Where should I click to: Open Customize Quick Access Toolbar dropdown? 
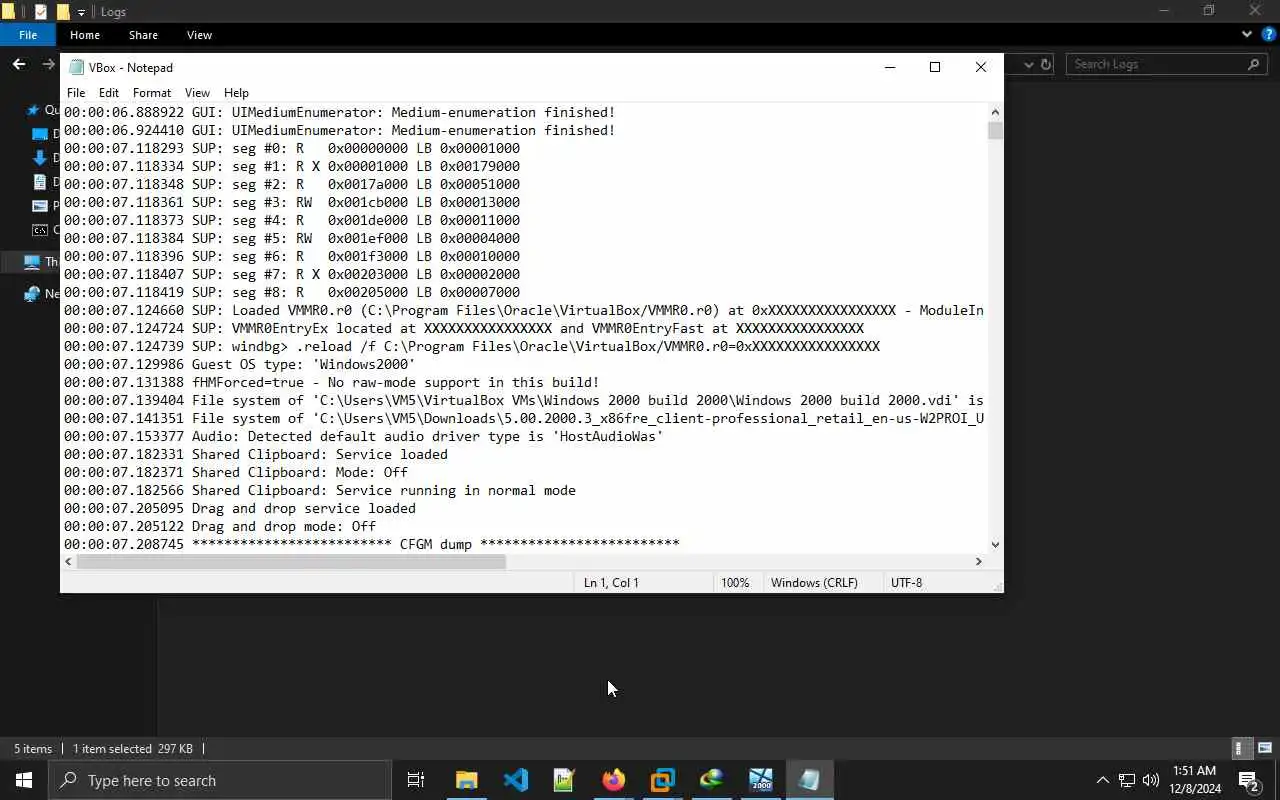[x=82, y=12]
